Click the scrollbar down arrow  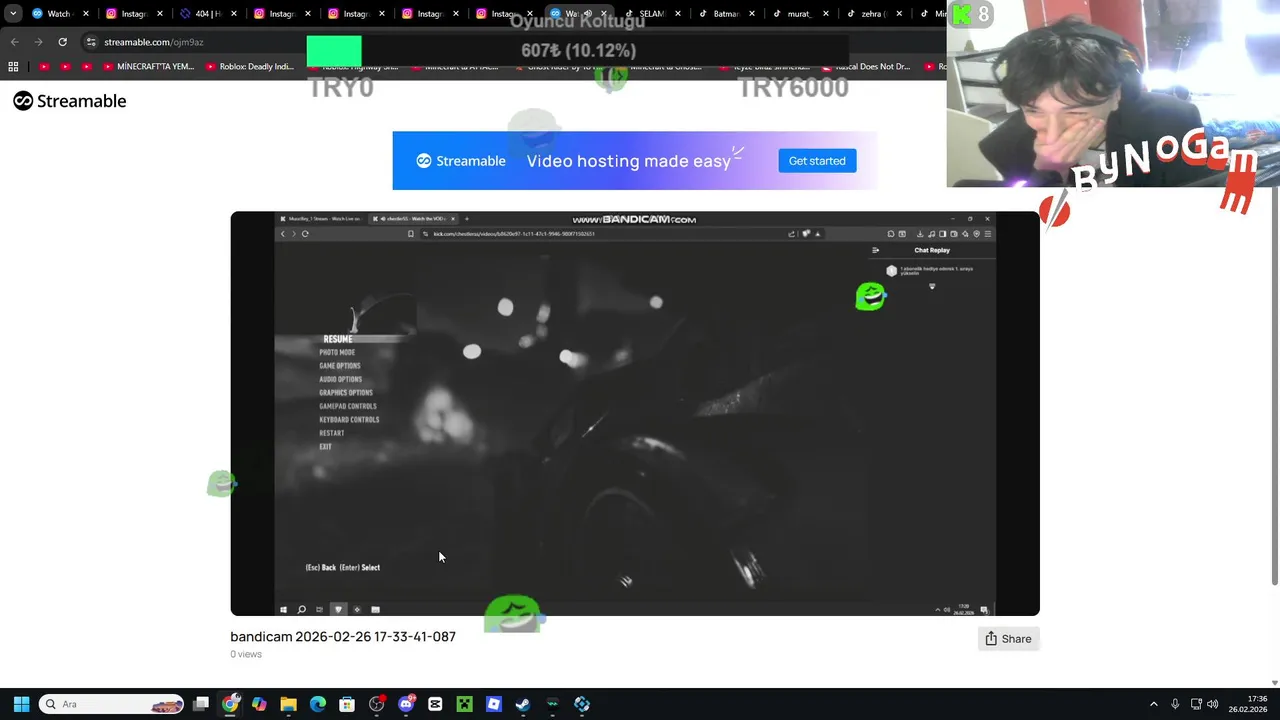(1274, 682)
